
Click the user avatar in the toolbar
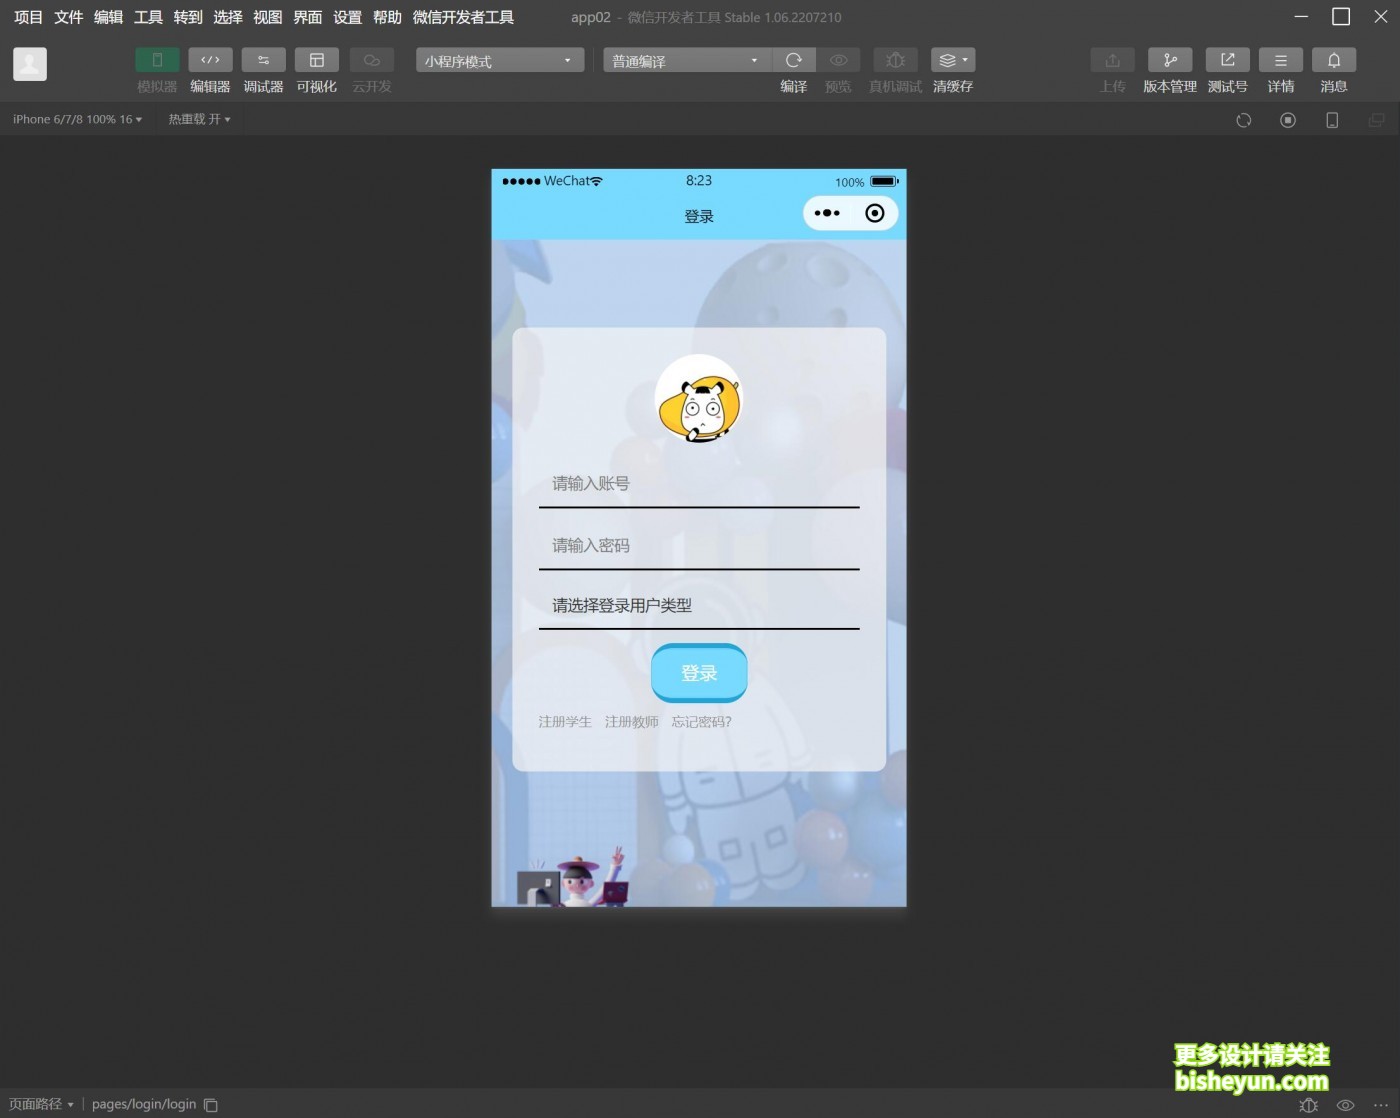(x=30, y=64)
